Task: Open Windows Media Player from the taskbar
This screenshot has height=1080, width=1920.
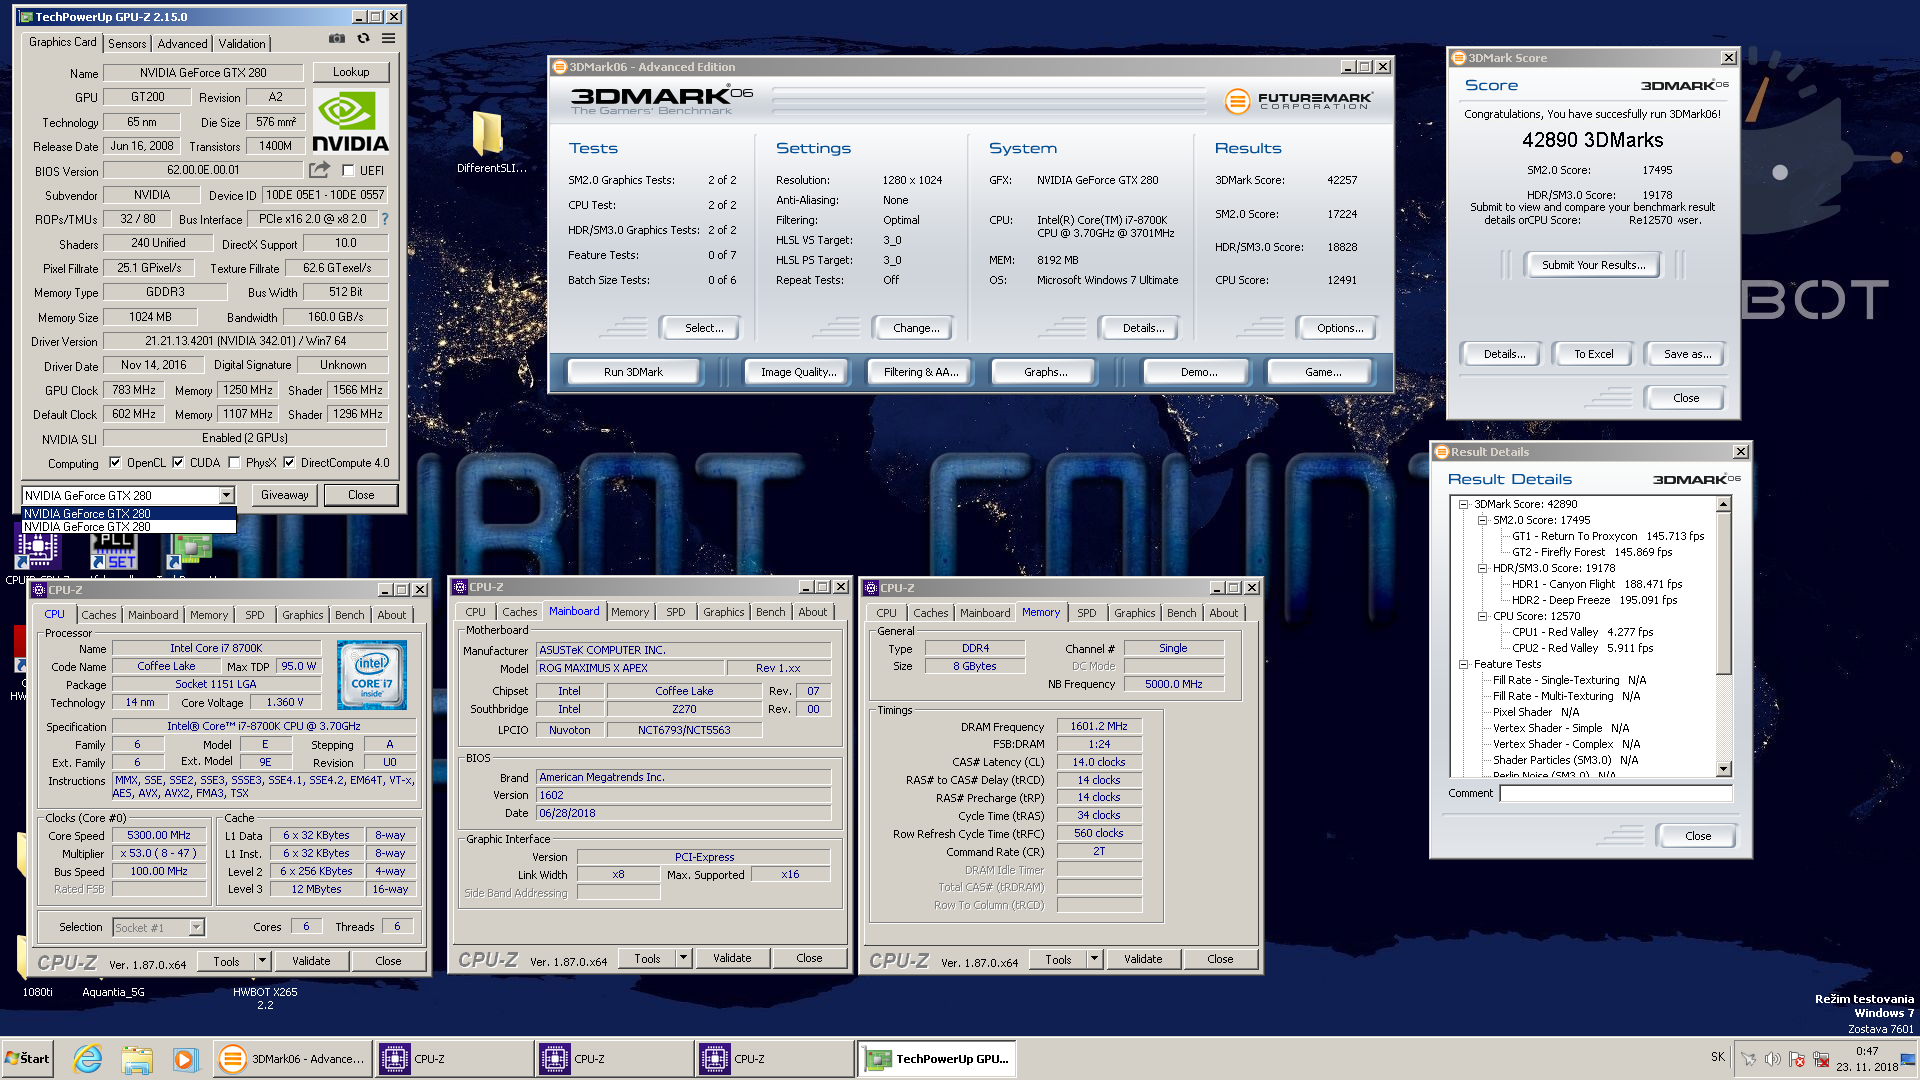Action: pyautogui.click(x=184, y=1058)
